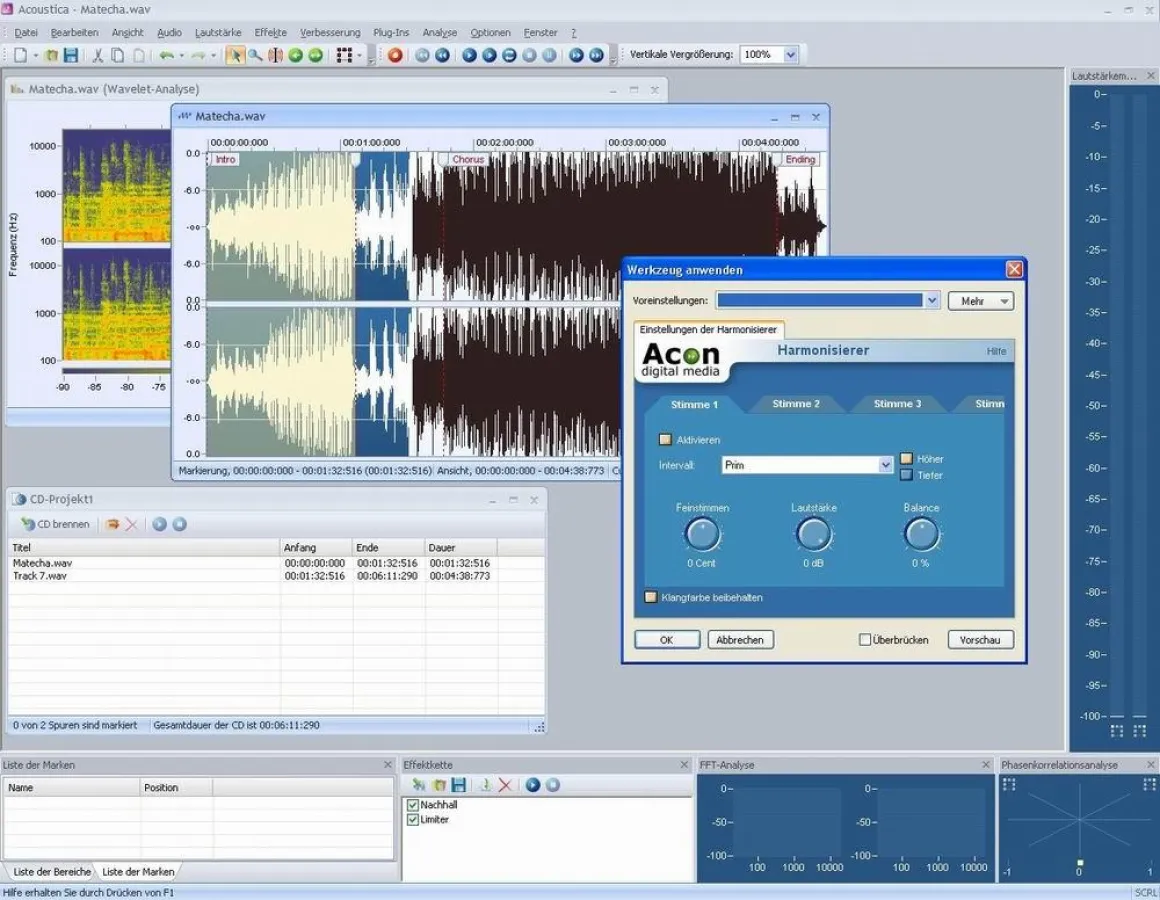This screenshot has height=900, width=1160.
Task: Enable the Aktivieren checkbox for Stimme 1
Action: [666, 439]
